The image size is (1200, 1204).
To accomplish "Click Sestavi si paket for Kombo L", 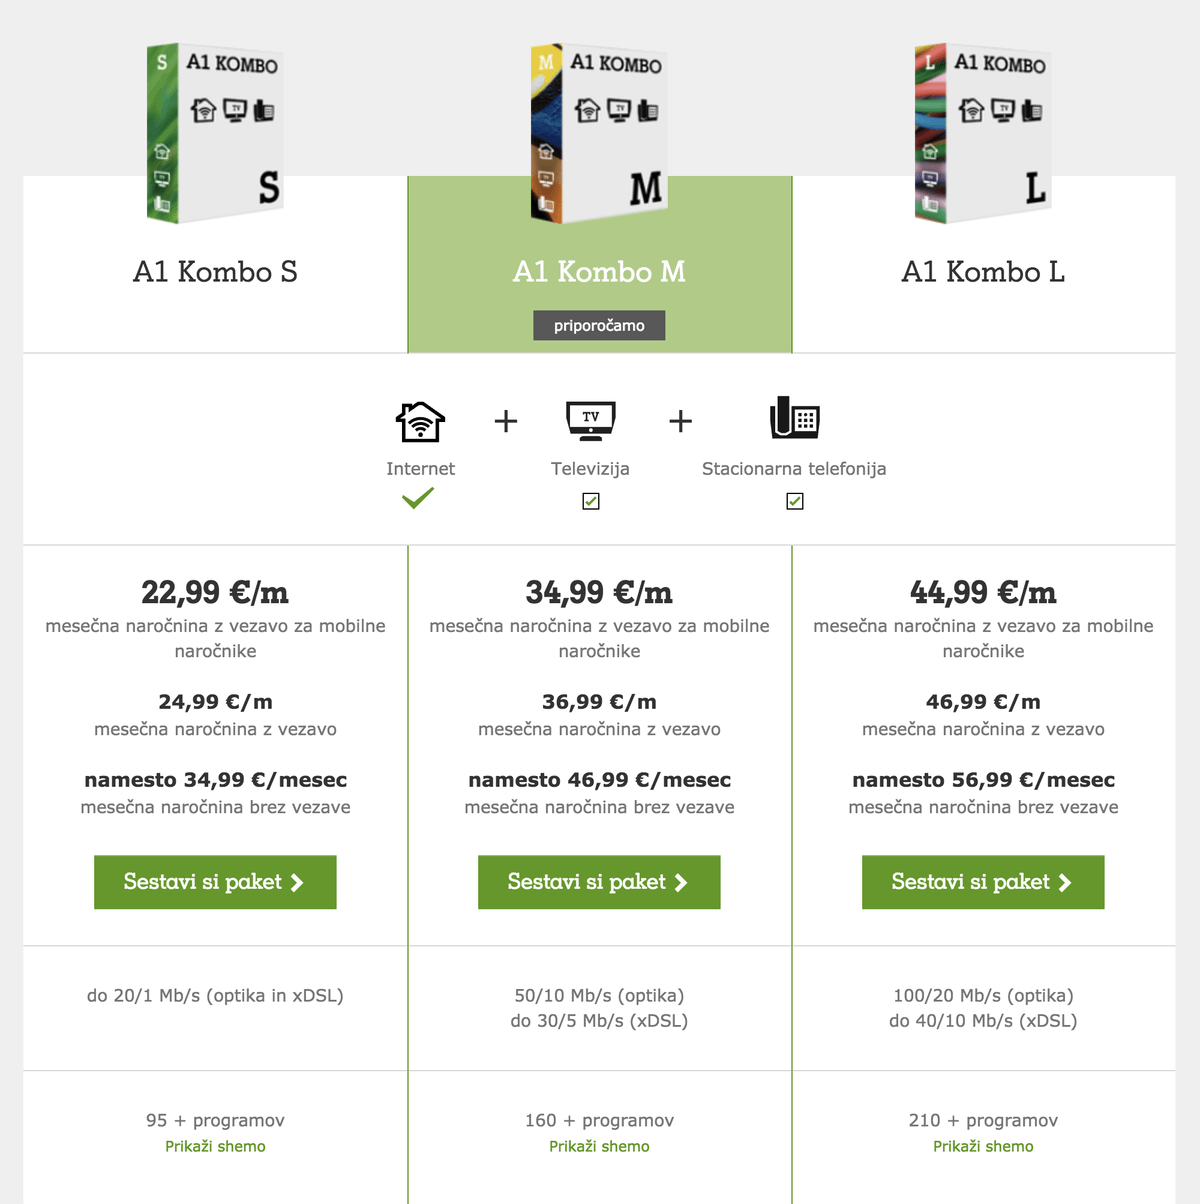I will click(x=983, y=882).
